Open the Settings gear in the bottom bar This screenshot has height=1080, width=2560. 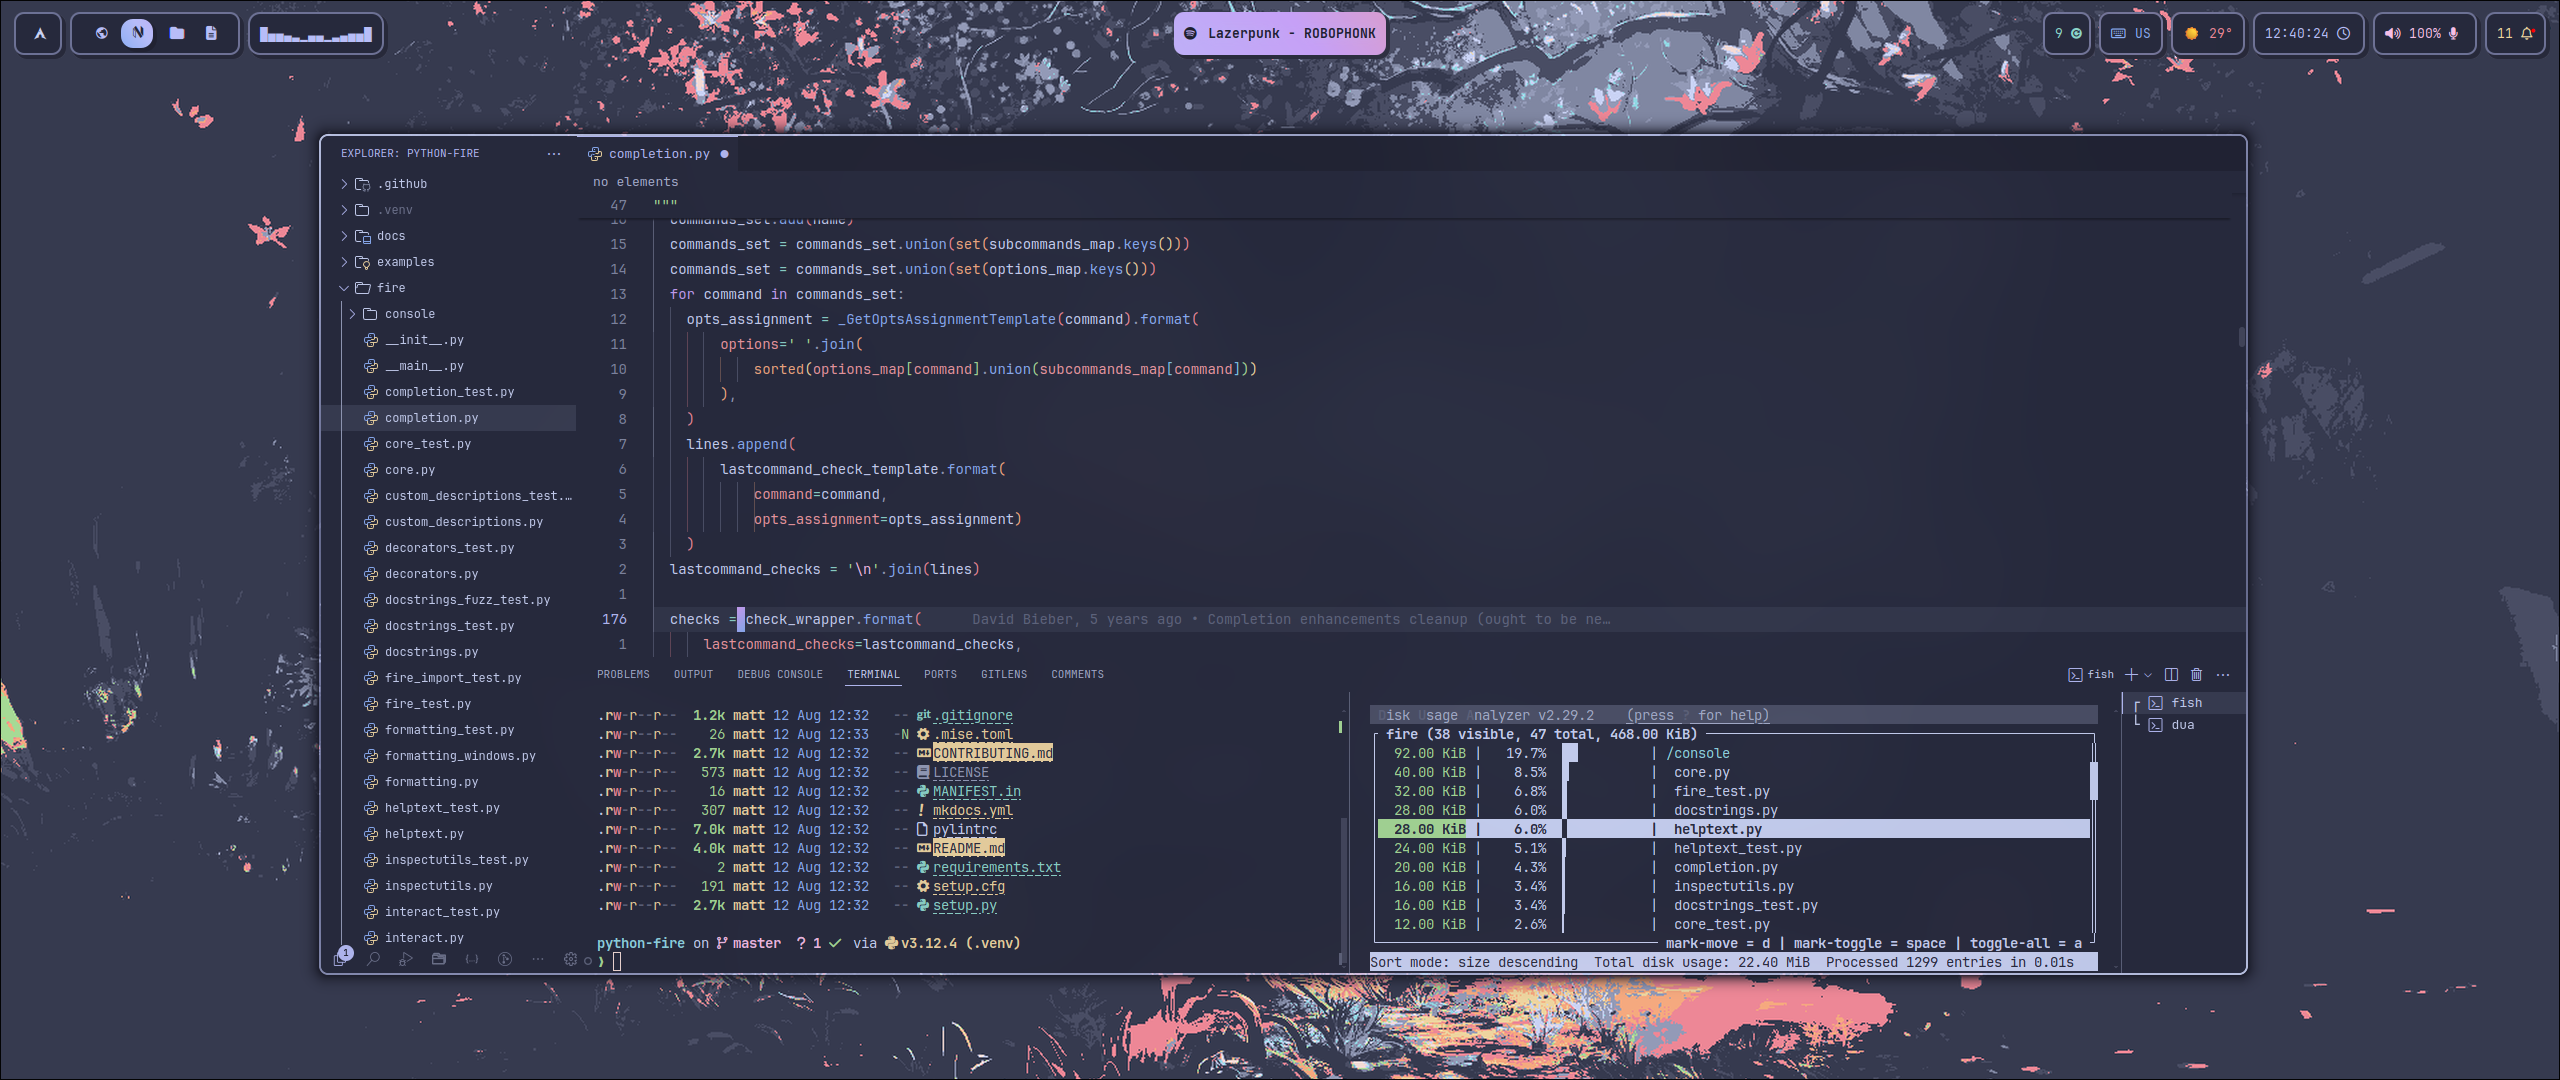571,960
